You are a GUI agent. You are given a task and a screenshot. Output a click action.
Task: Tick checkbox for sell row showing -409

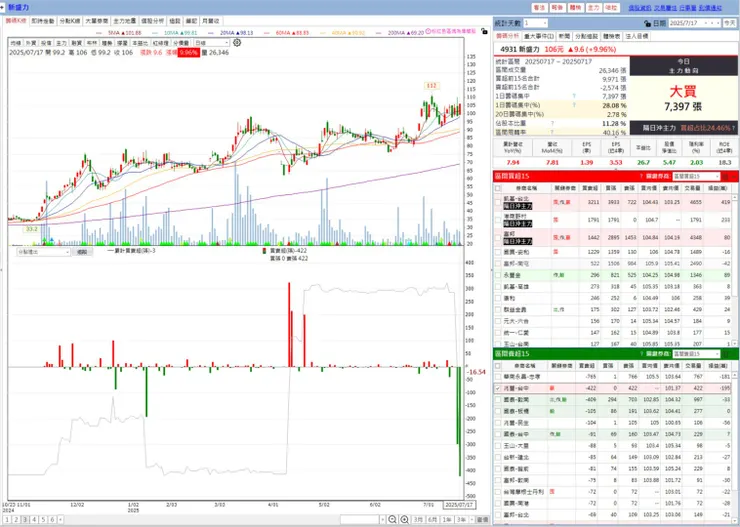[x=498, y=400]
